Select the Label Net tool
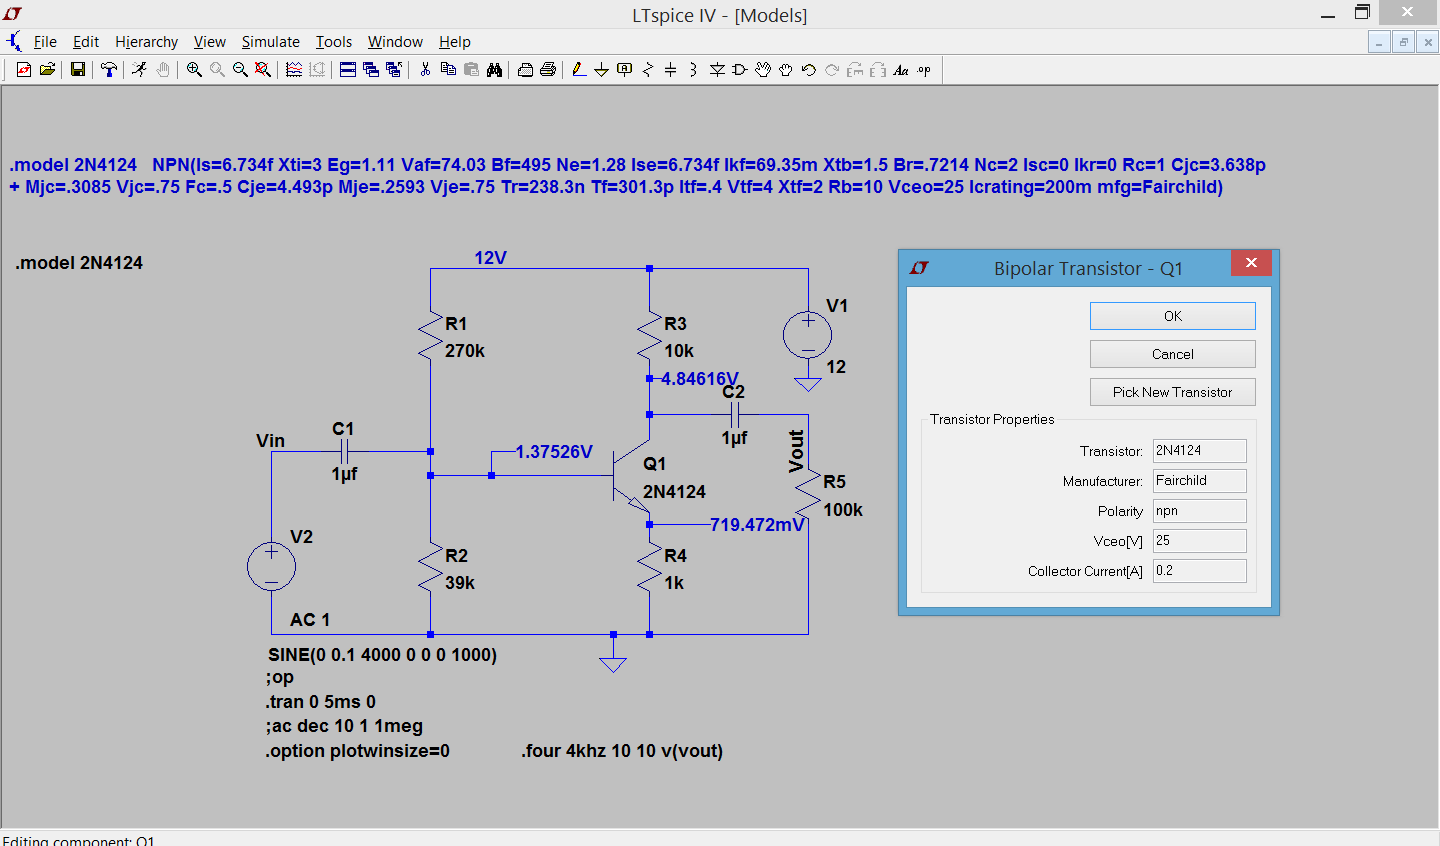The height and width of the screenshot is (846, 1440). 625,70
